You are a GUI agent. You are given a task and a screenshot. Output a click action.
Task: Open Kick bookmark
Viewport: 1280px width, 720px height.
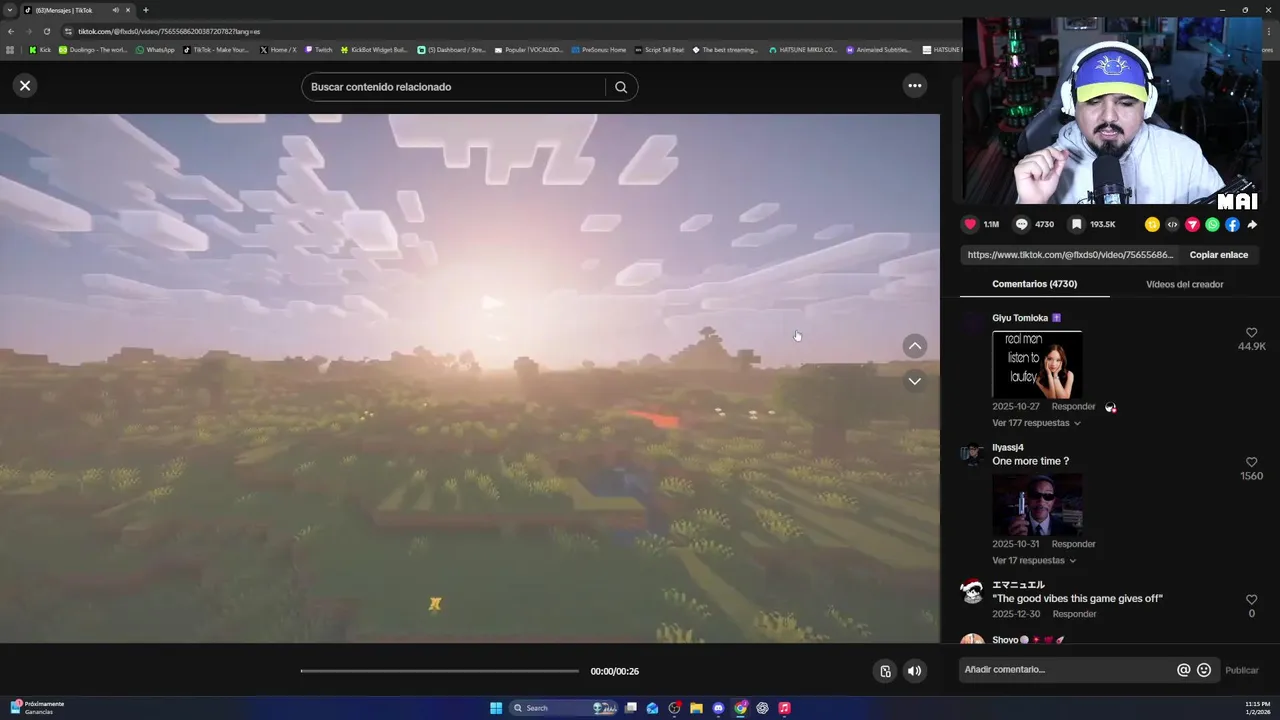tap(40, 50)
